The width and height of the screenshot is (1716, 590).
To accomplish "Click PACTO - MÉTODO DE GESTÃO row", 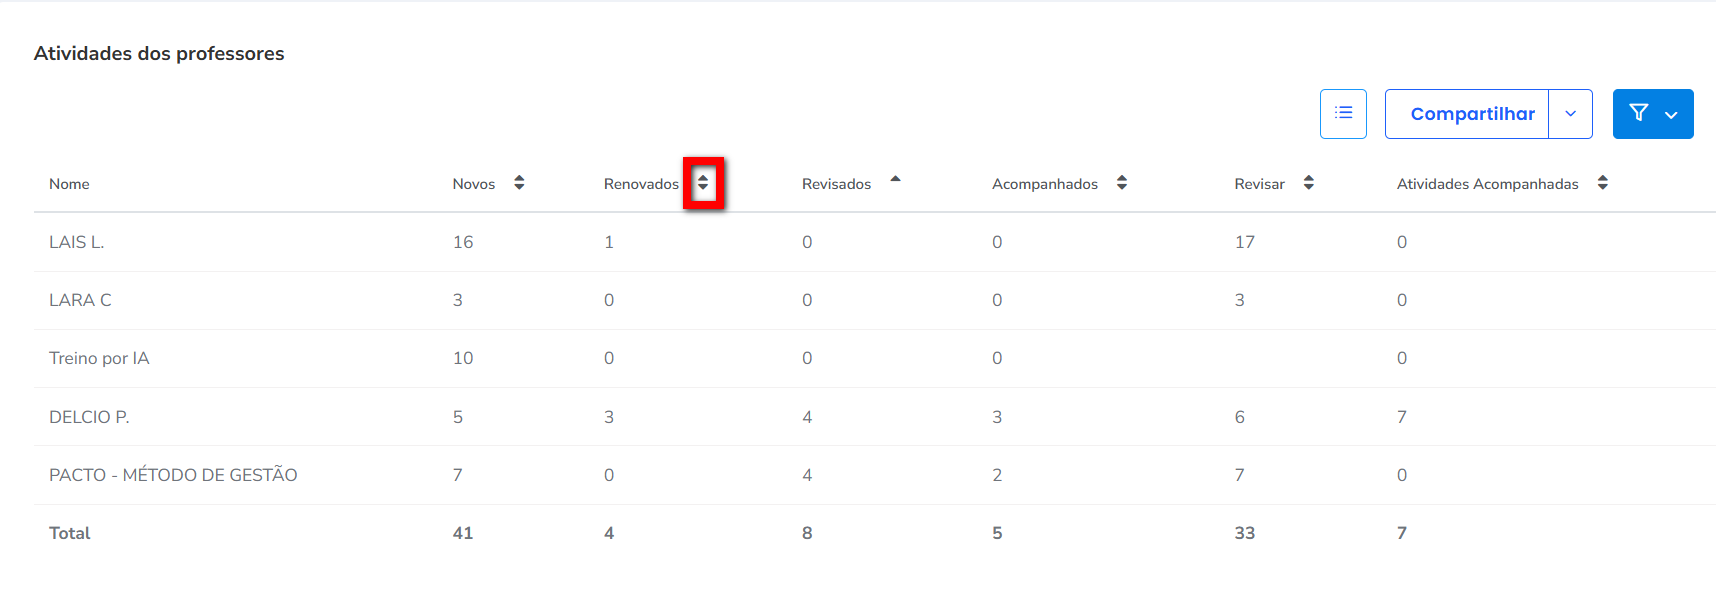I will (173, 475).
